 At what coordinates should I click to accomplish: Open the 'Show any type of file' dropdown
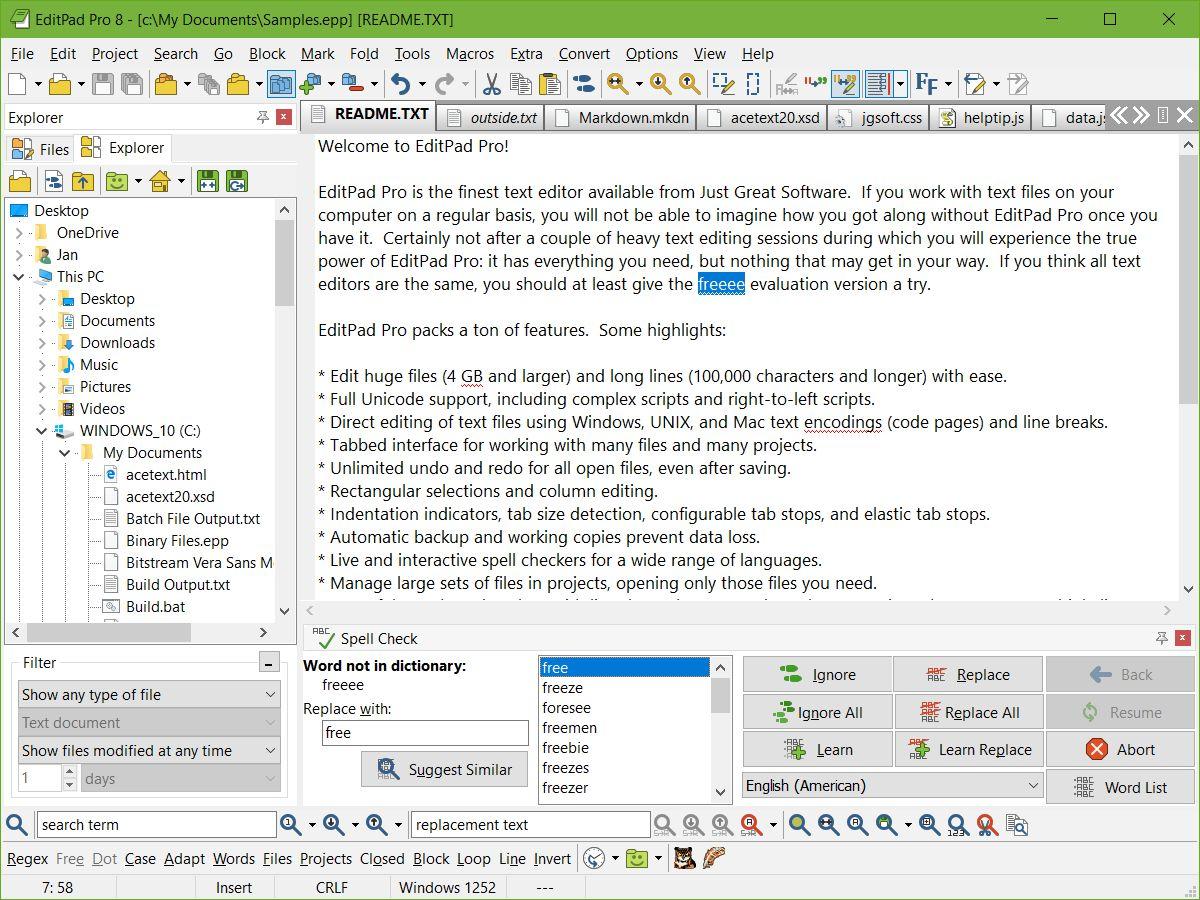pyautogui.click(x=149, y=694)
